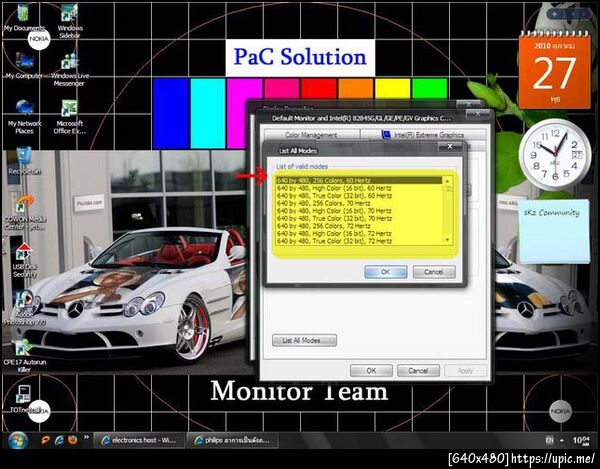Switch to the philips taskbar window
The height and width of the screenshot is (469, 600).
[233, 441]
